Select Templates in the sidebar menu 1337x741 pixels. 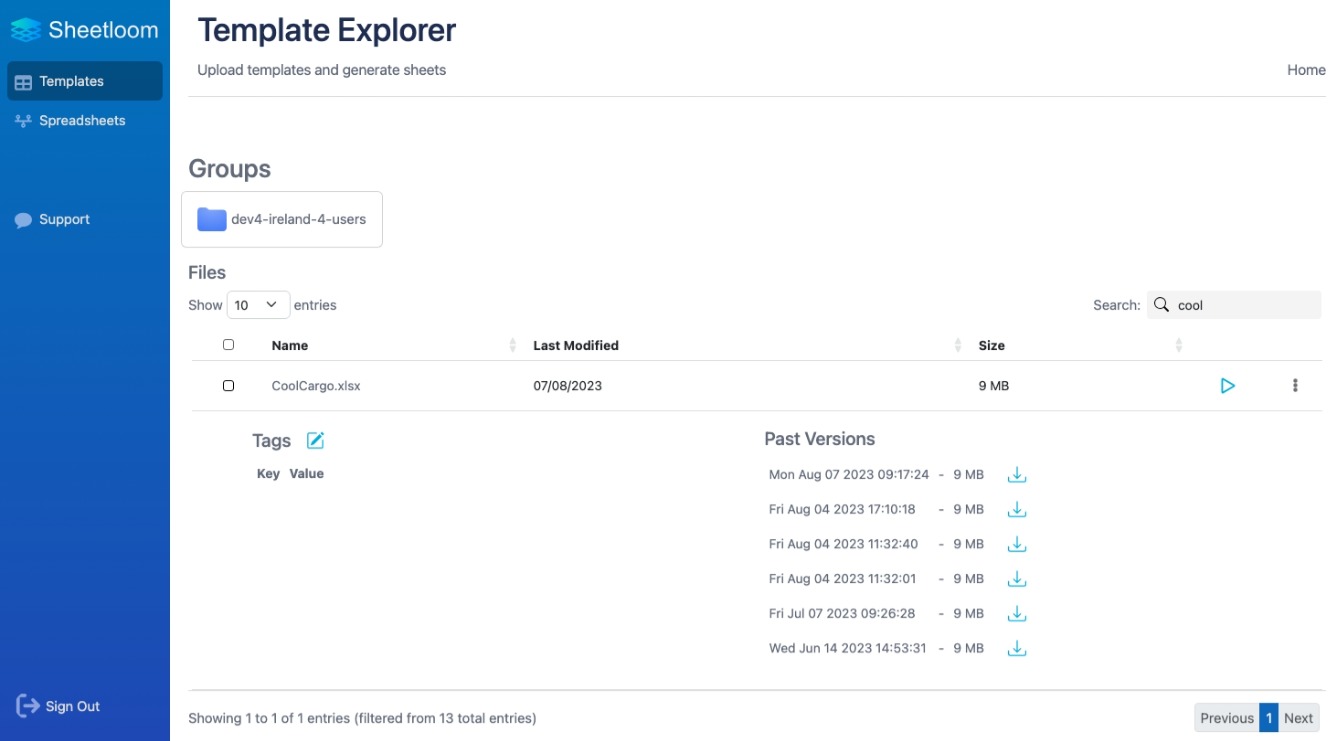pos(72,82)
